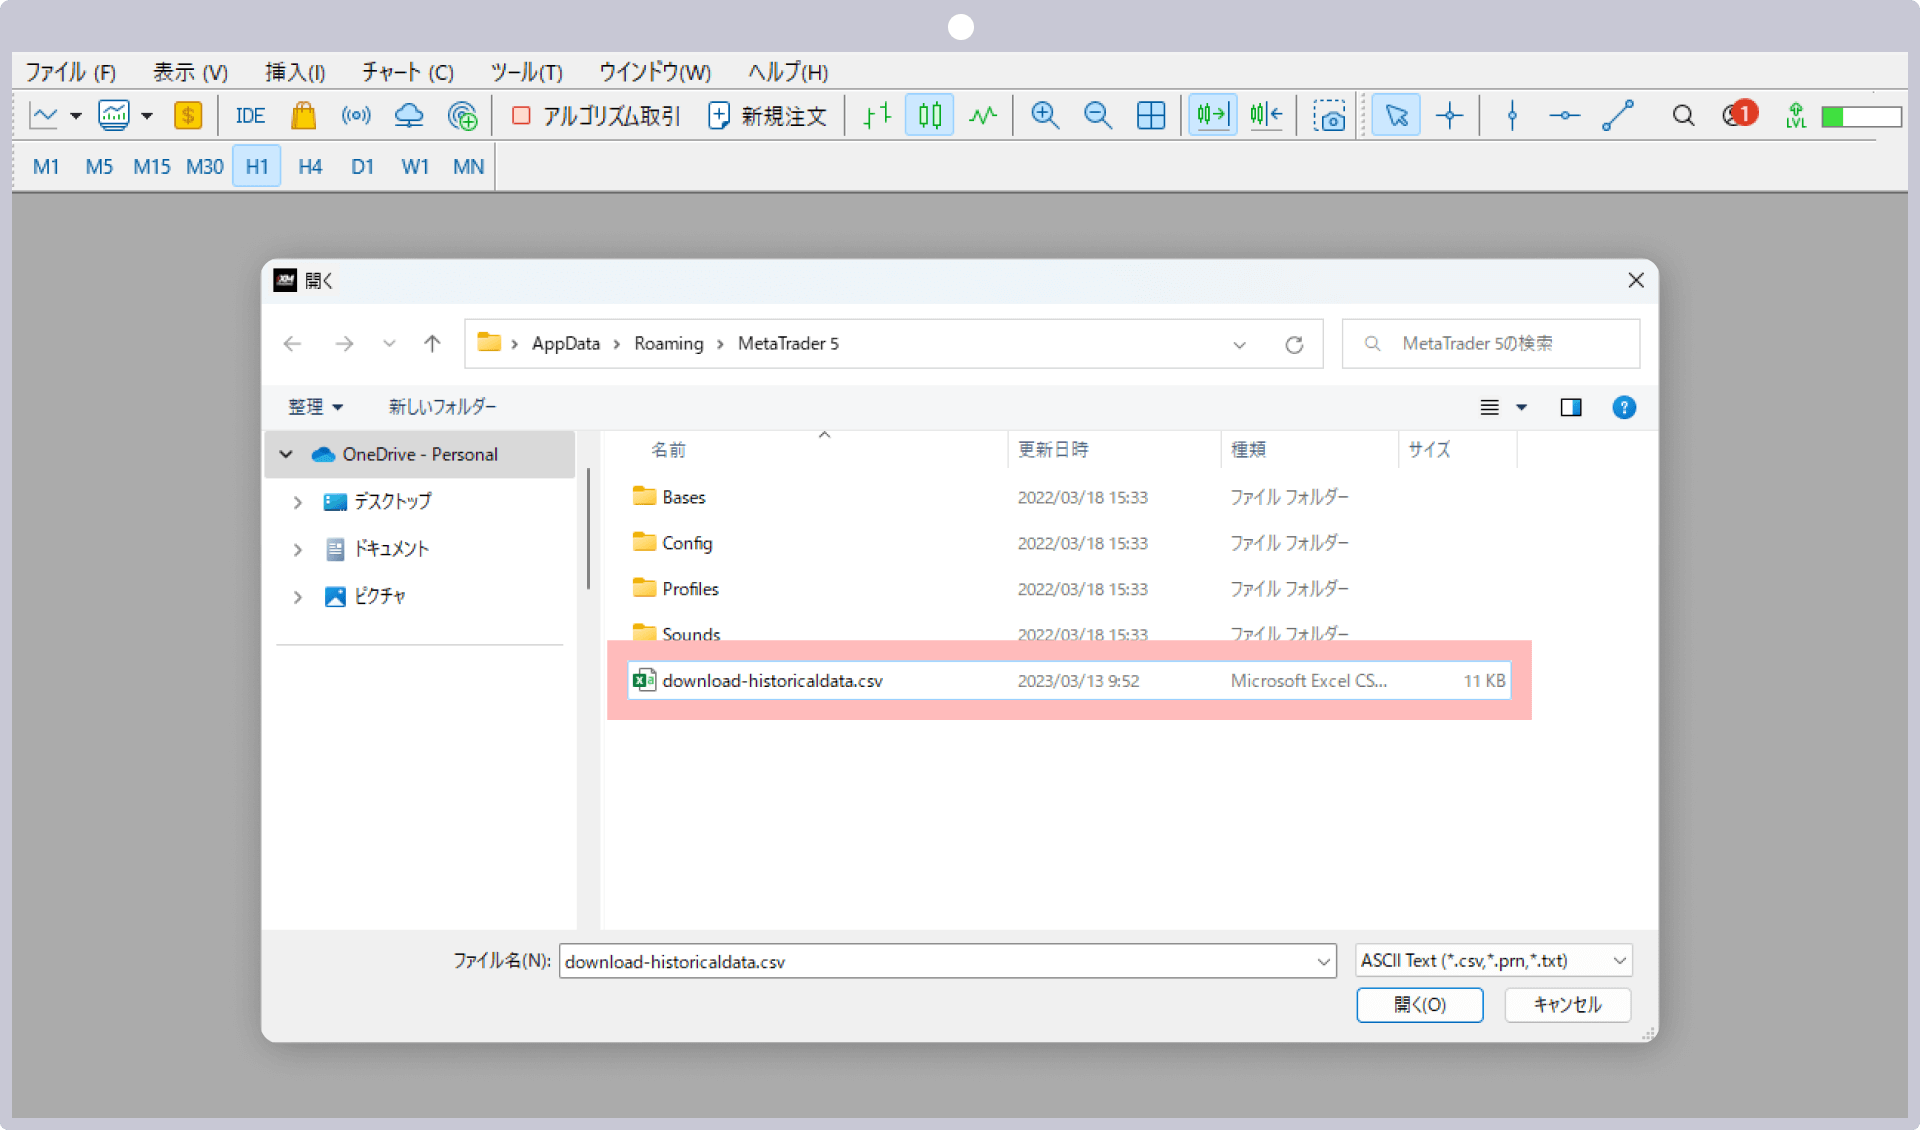Click the Cancel button
Viewport: 1920px width, 1130px height.
pyautogui.click(x=1568, y=1004)
